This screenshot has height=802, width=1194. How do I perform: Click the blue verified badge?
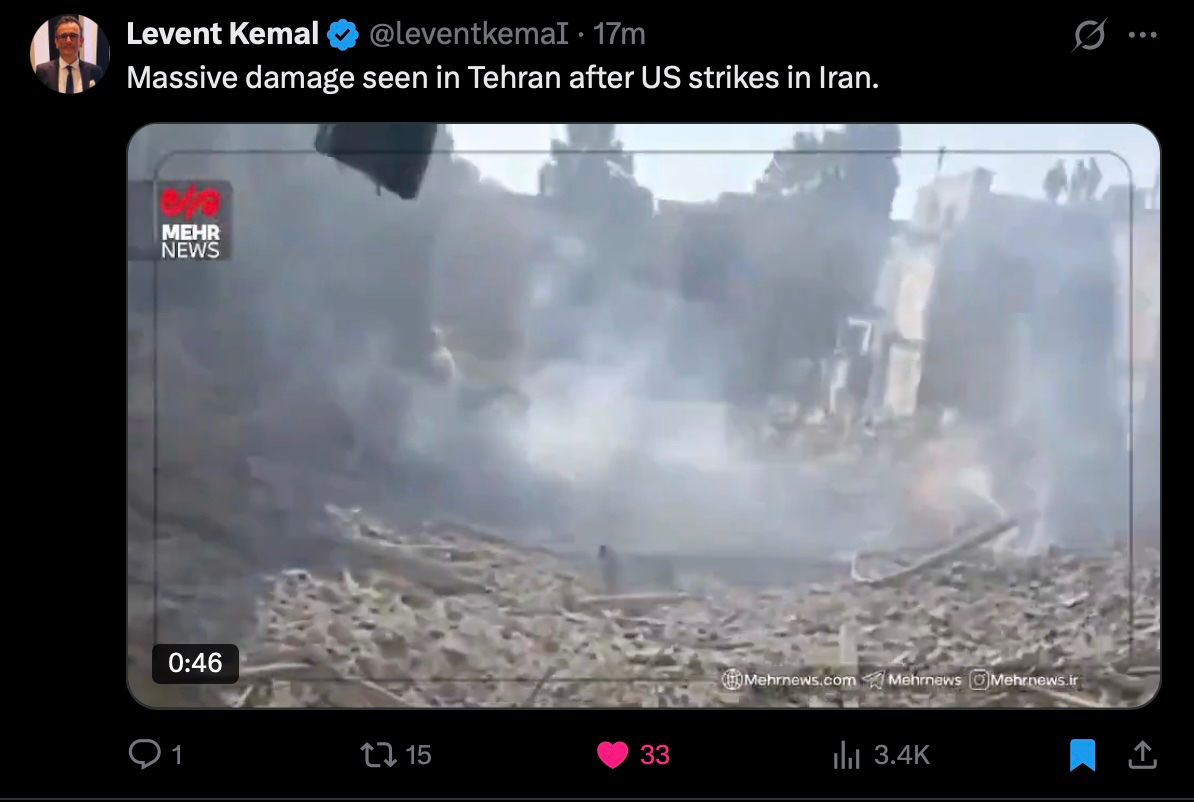(343, 35)
